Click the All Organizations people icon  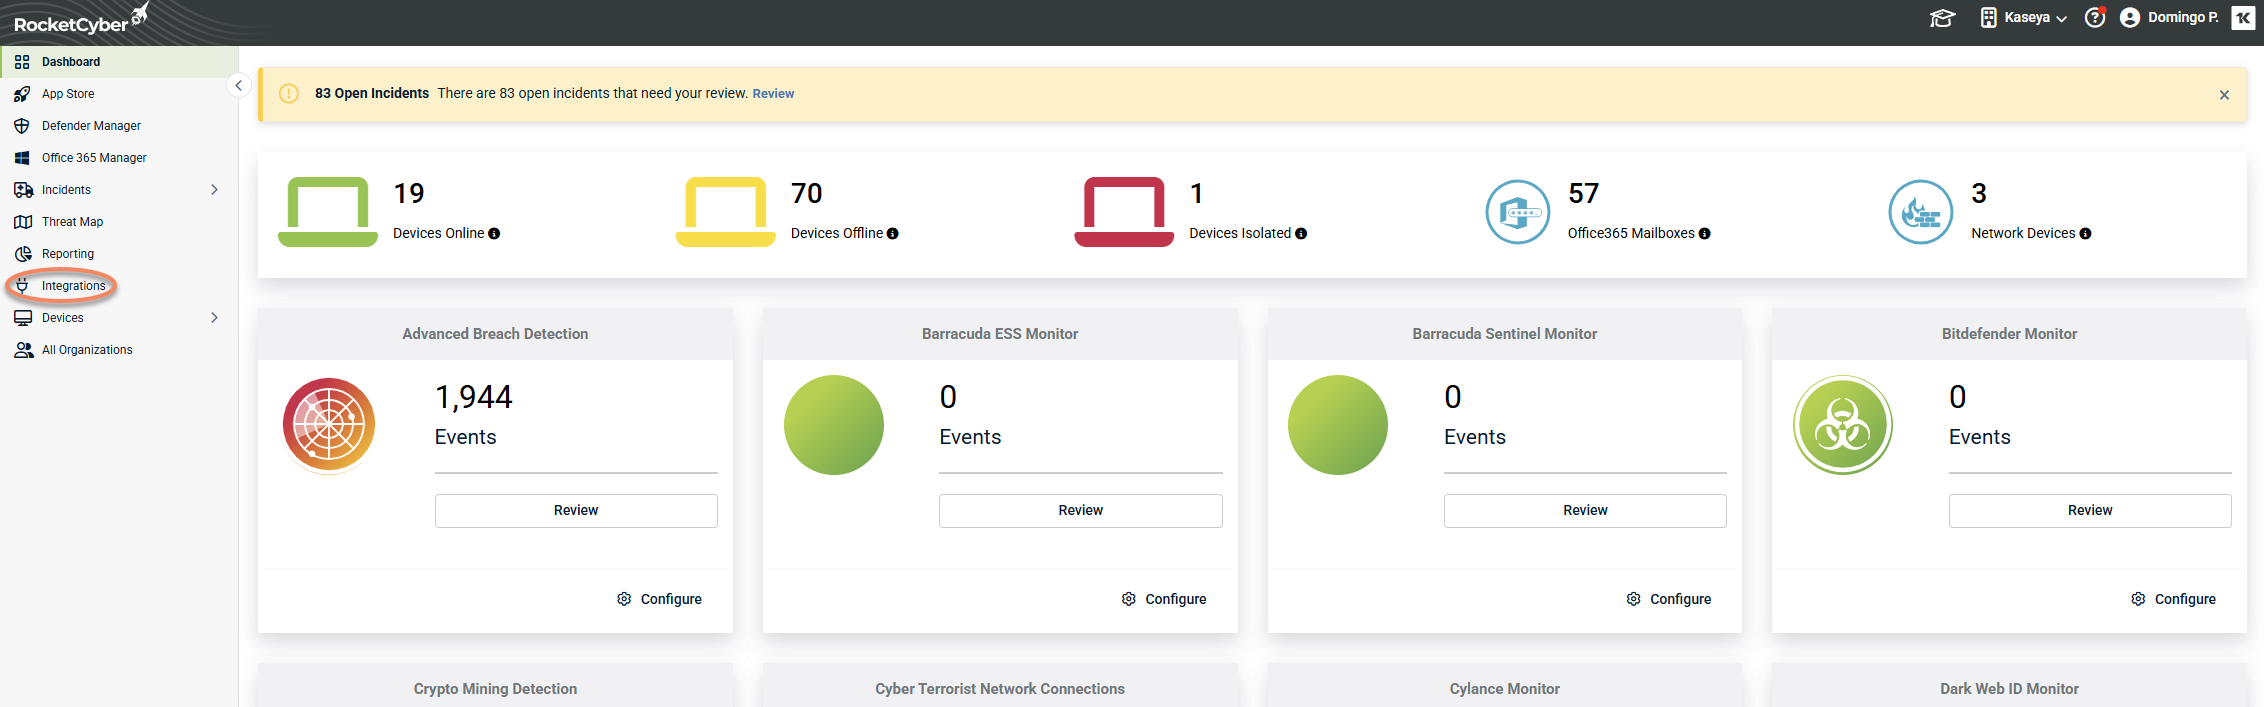pyautogui.click(x=23, y=350)
